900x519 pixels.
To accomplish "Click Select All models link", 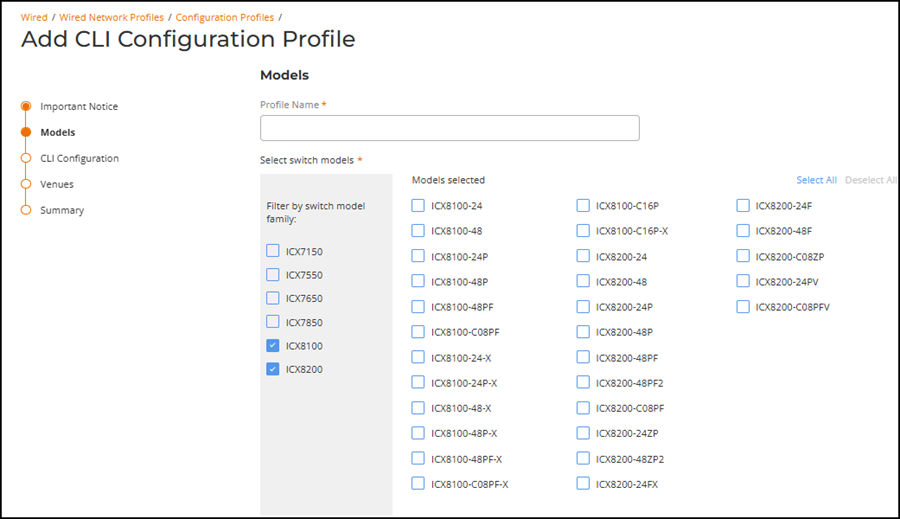I will pyautogui.click(x=816, y=180).
